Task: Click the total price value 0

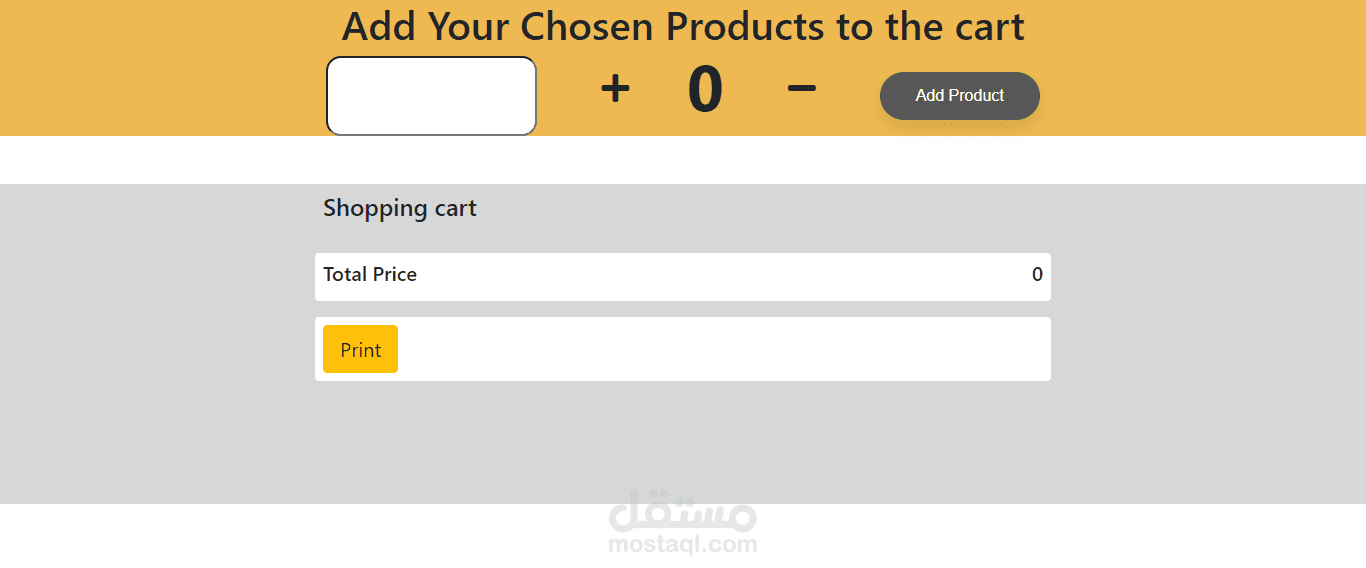Action: pyautogui.click(x=1037, y=274)
